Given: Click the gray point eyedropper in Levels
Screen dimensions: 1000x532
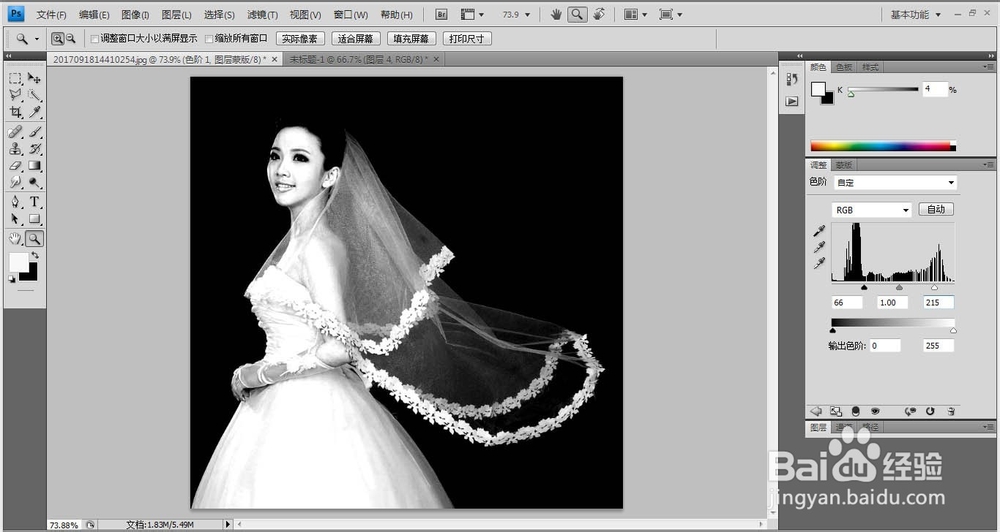Looking at the screenshot, I should click(820, 247).
